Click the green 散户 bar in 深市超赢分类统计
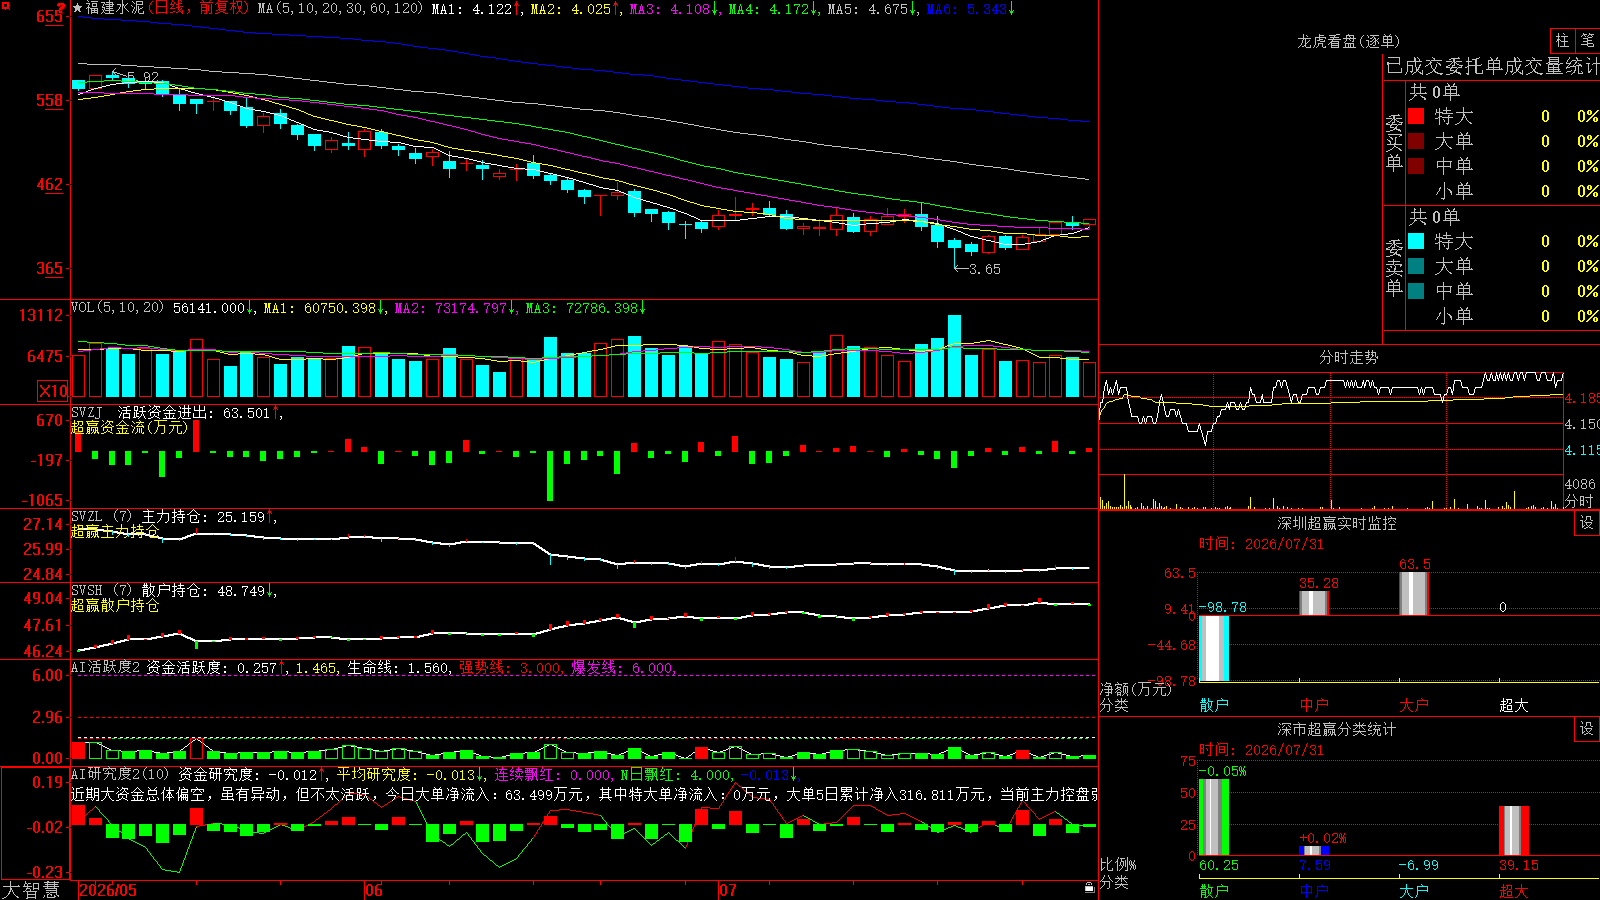1600x900 pixels. click(1214, 817)
